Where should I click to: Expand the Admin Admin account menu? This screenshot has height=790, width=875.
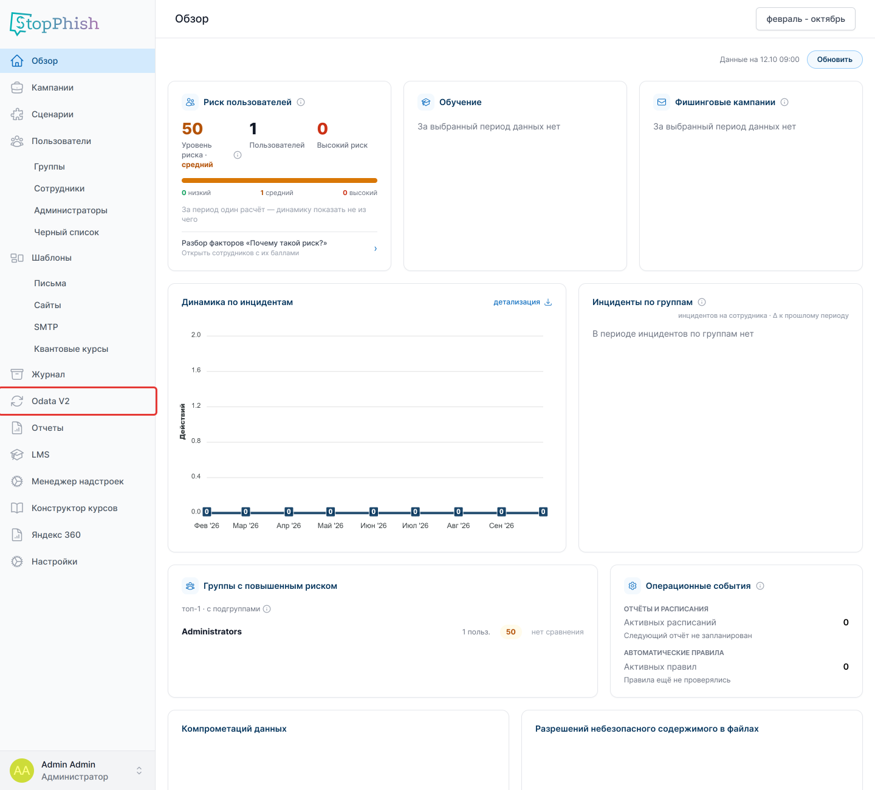(x=139, y=770)
